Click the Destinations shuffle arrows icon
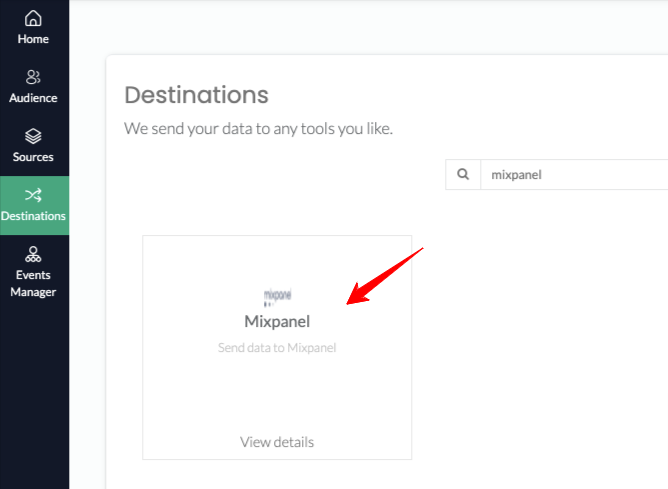The width and height of the screenshot is (668, 489). click(33, 195)
